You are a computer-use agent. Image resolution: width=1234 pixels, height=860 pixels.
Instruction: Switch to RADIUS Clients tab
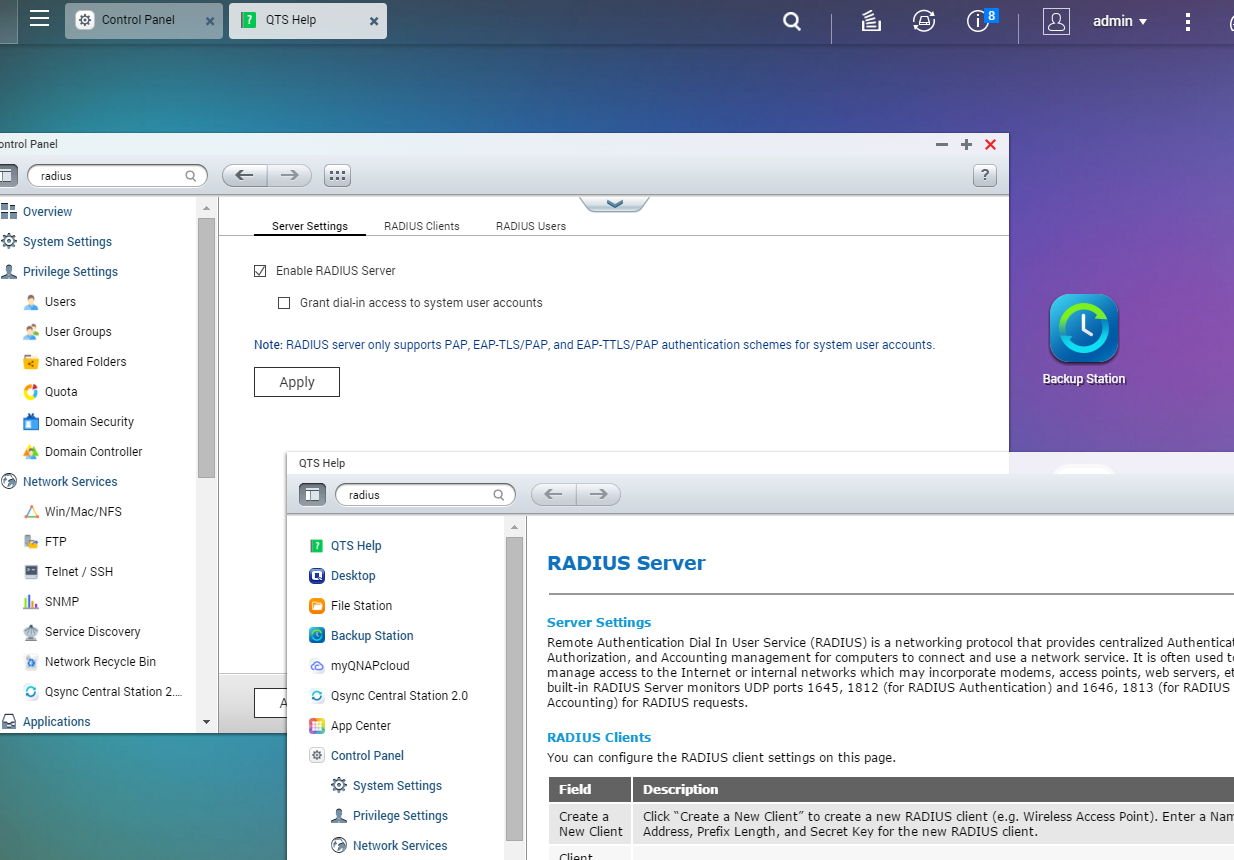[422, 226]
